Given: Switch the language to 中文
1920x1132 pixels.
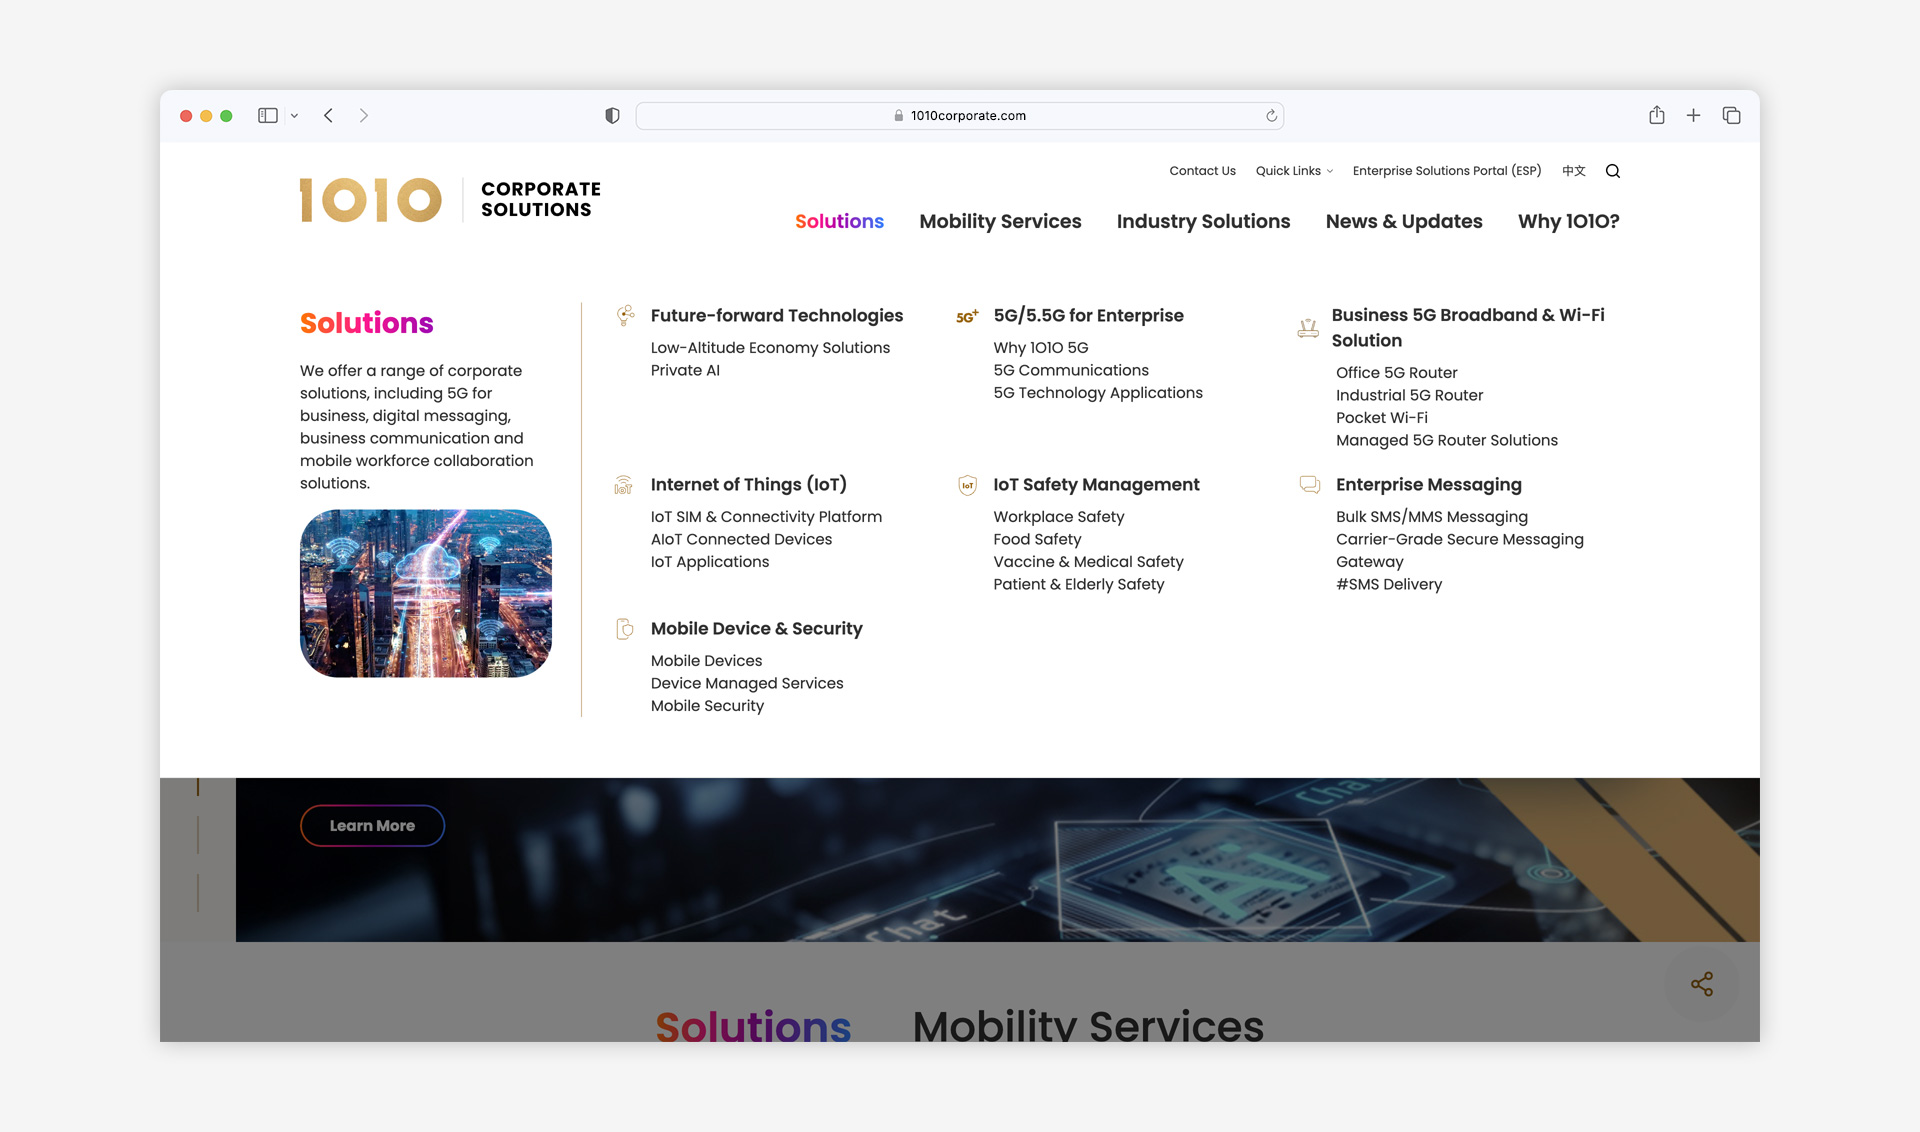Looking at the screenshot, I should pyautogui.click(x=1573, y=171).
